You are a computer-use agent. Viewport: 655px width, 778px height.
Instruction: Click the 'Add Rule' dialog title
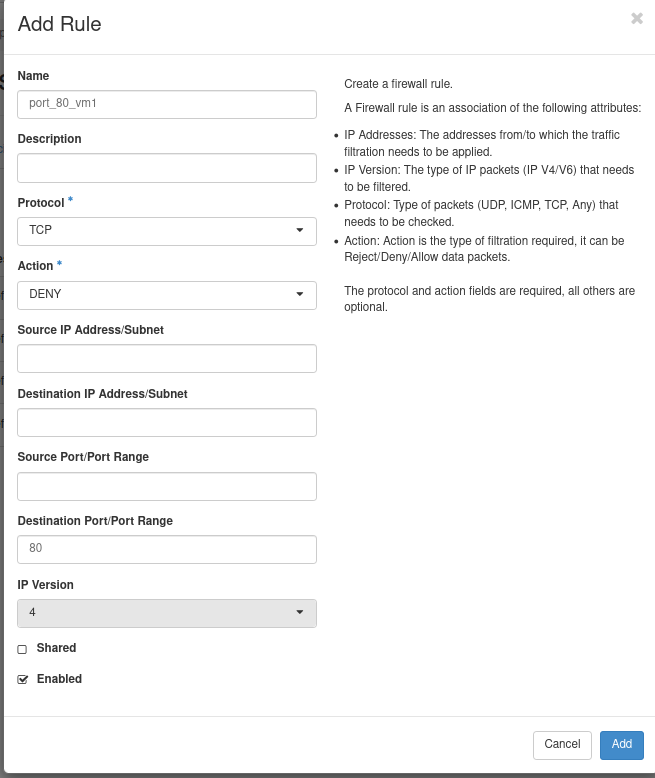coord(59,24)
